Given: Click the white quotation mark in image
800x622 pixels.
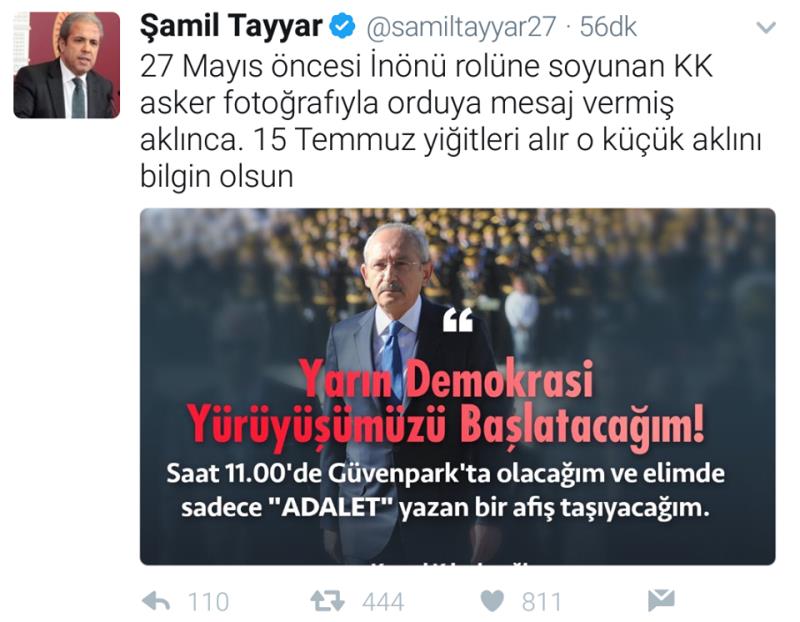Looking at the screenshot, I should [458, 319].
